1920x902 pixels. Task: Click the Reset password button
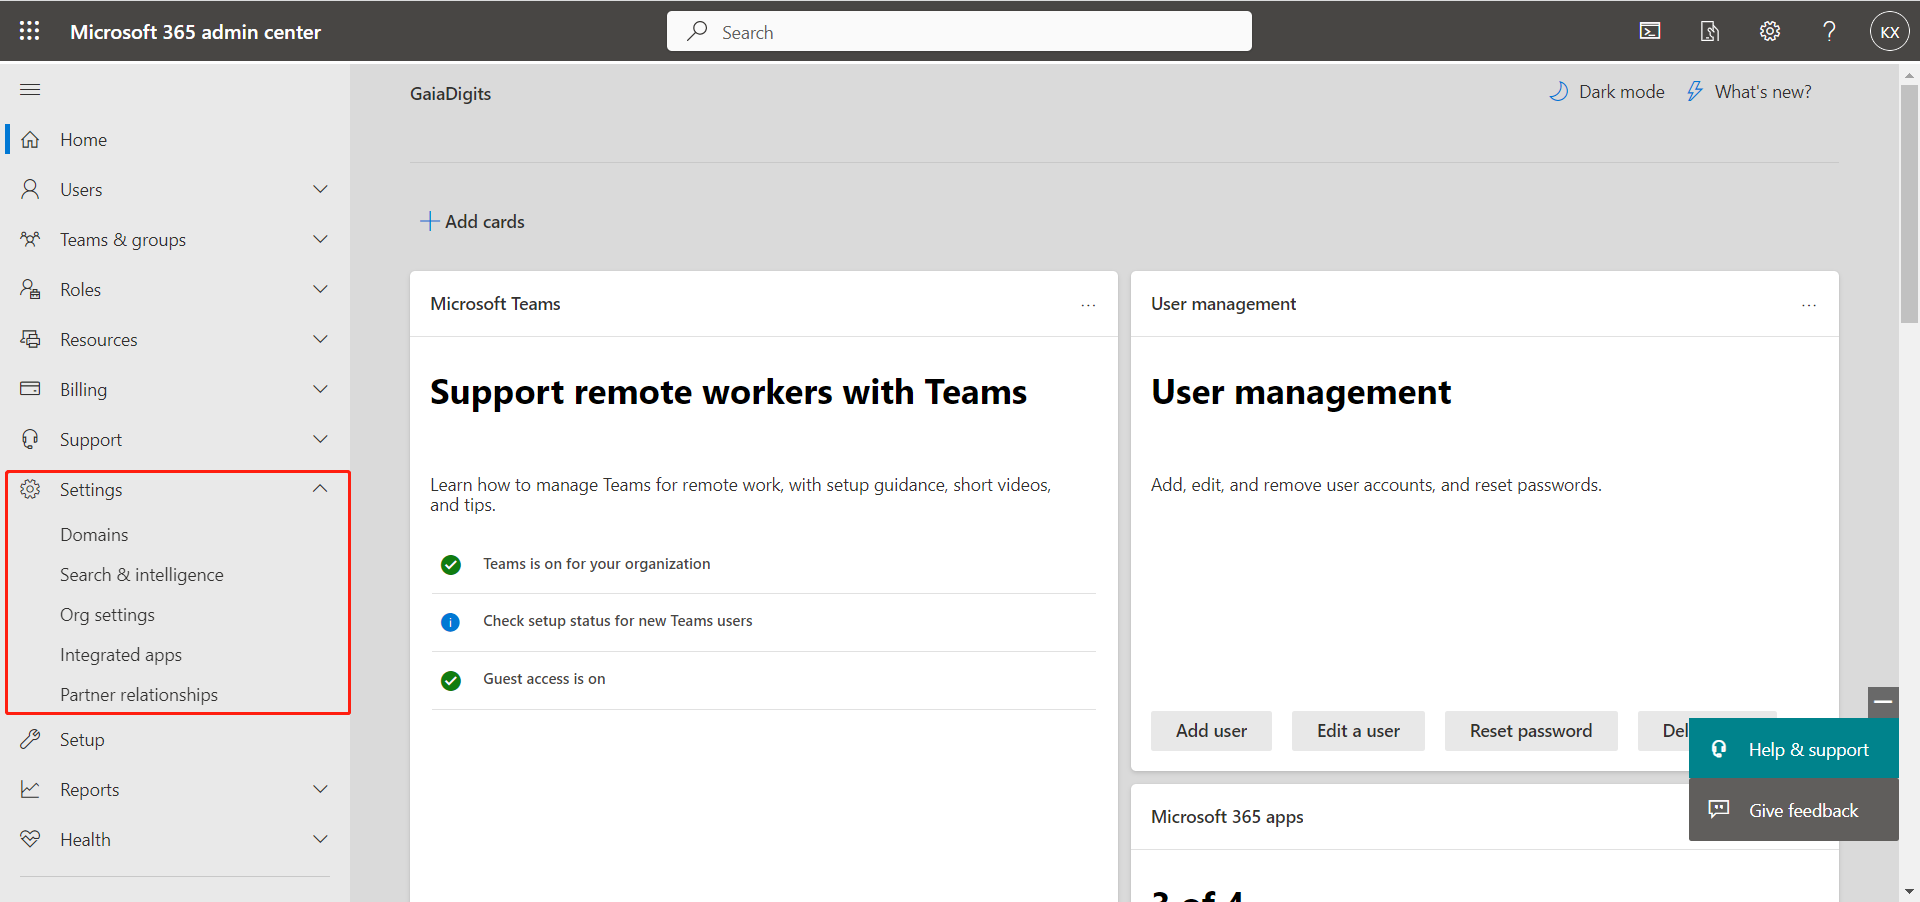[x=1530, y=731]
